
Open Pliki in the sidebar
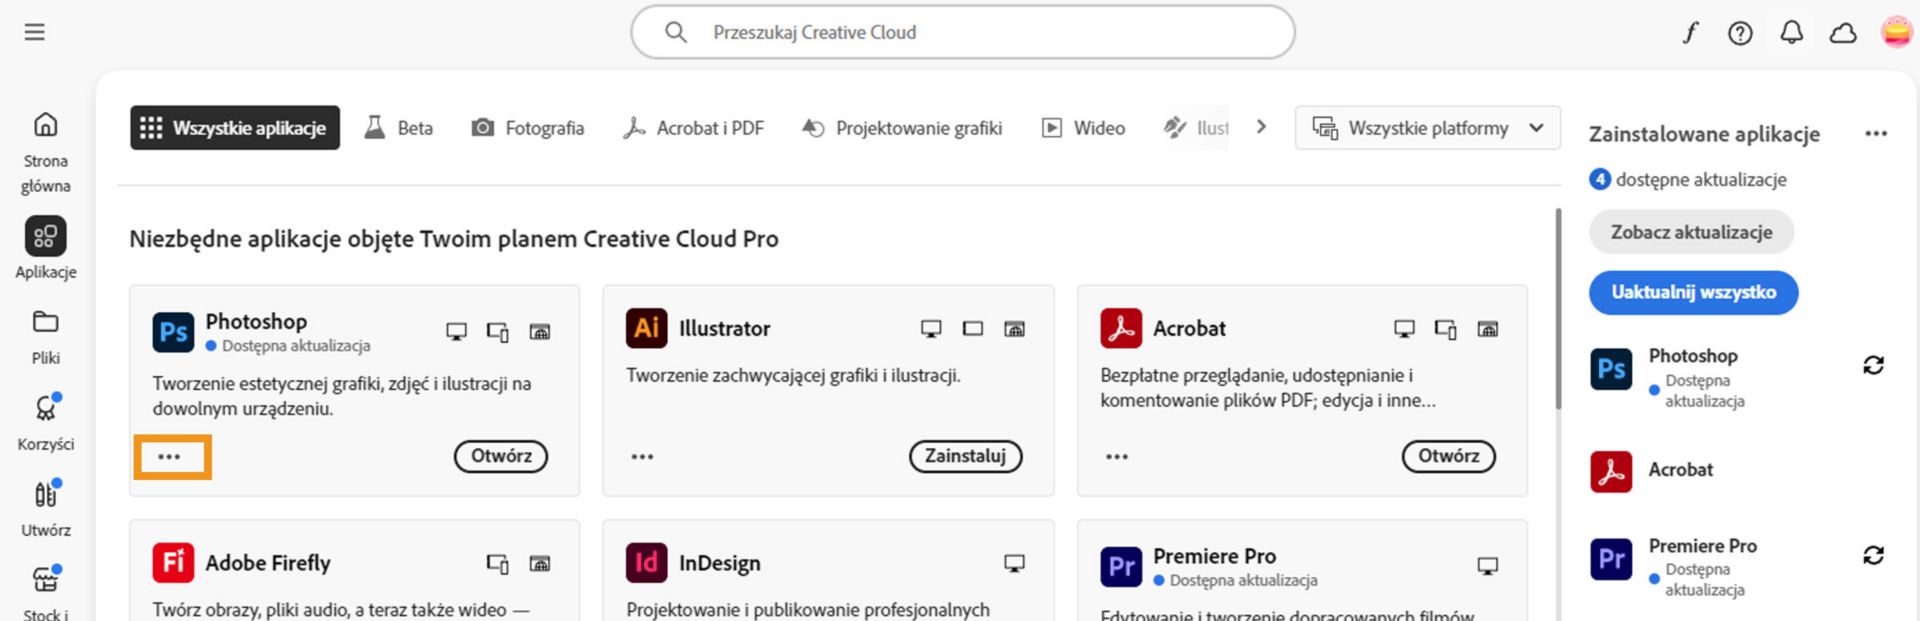(x=46, y=337)
